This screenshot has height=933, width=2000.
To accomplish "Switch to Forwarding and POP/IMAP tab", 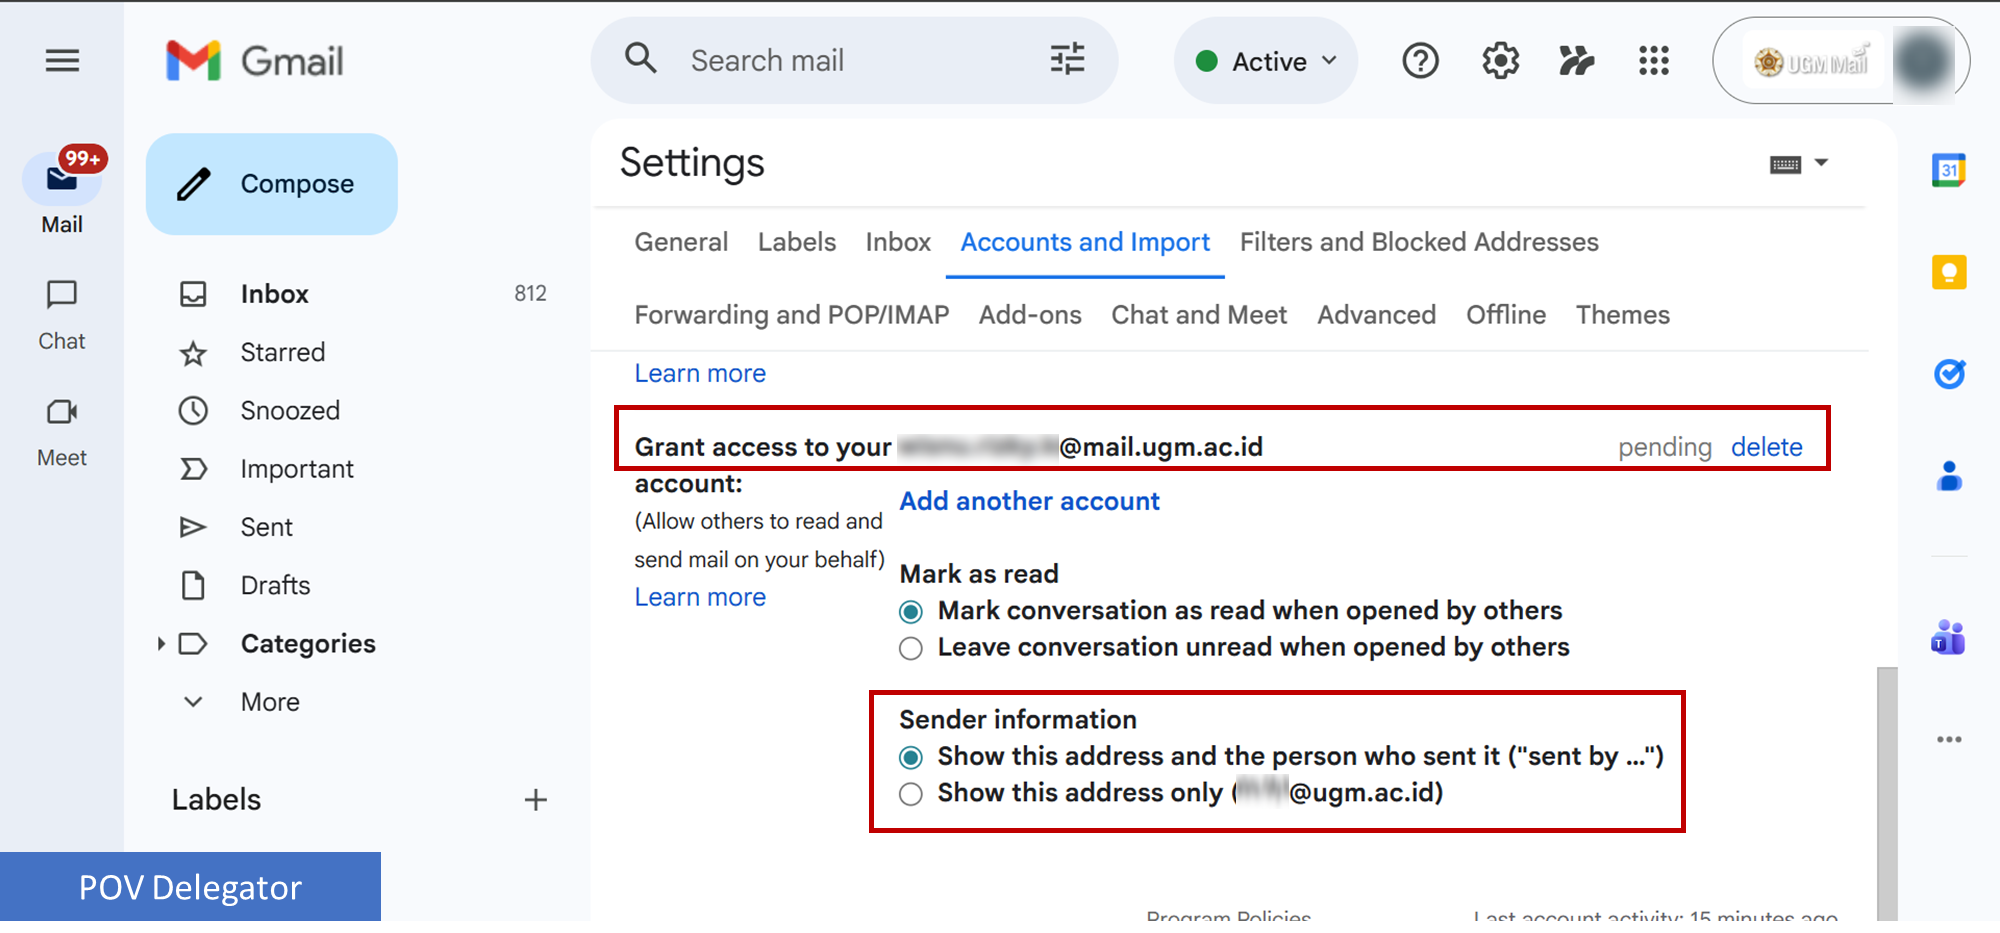I will click(x=791, y=315).
